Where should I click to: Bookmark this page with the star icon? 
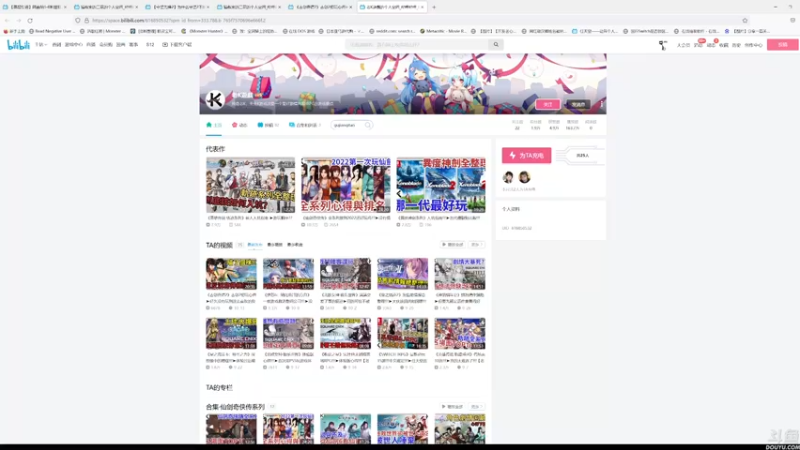tap(745, 20)
